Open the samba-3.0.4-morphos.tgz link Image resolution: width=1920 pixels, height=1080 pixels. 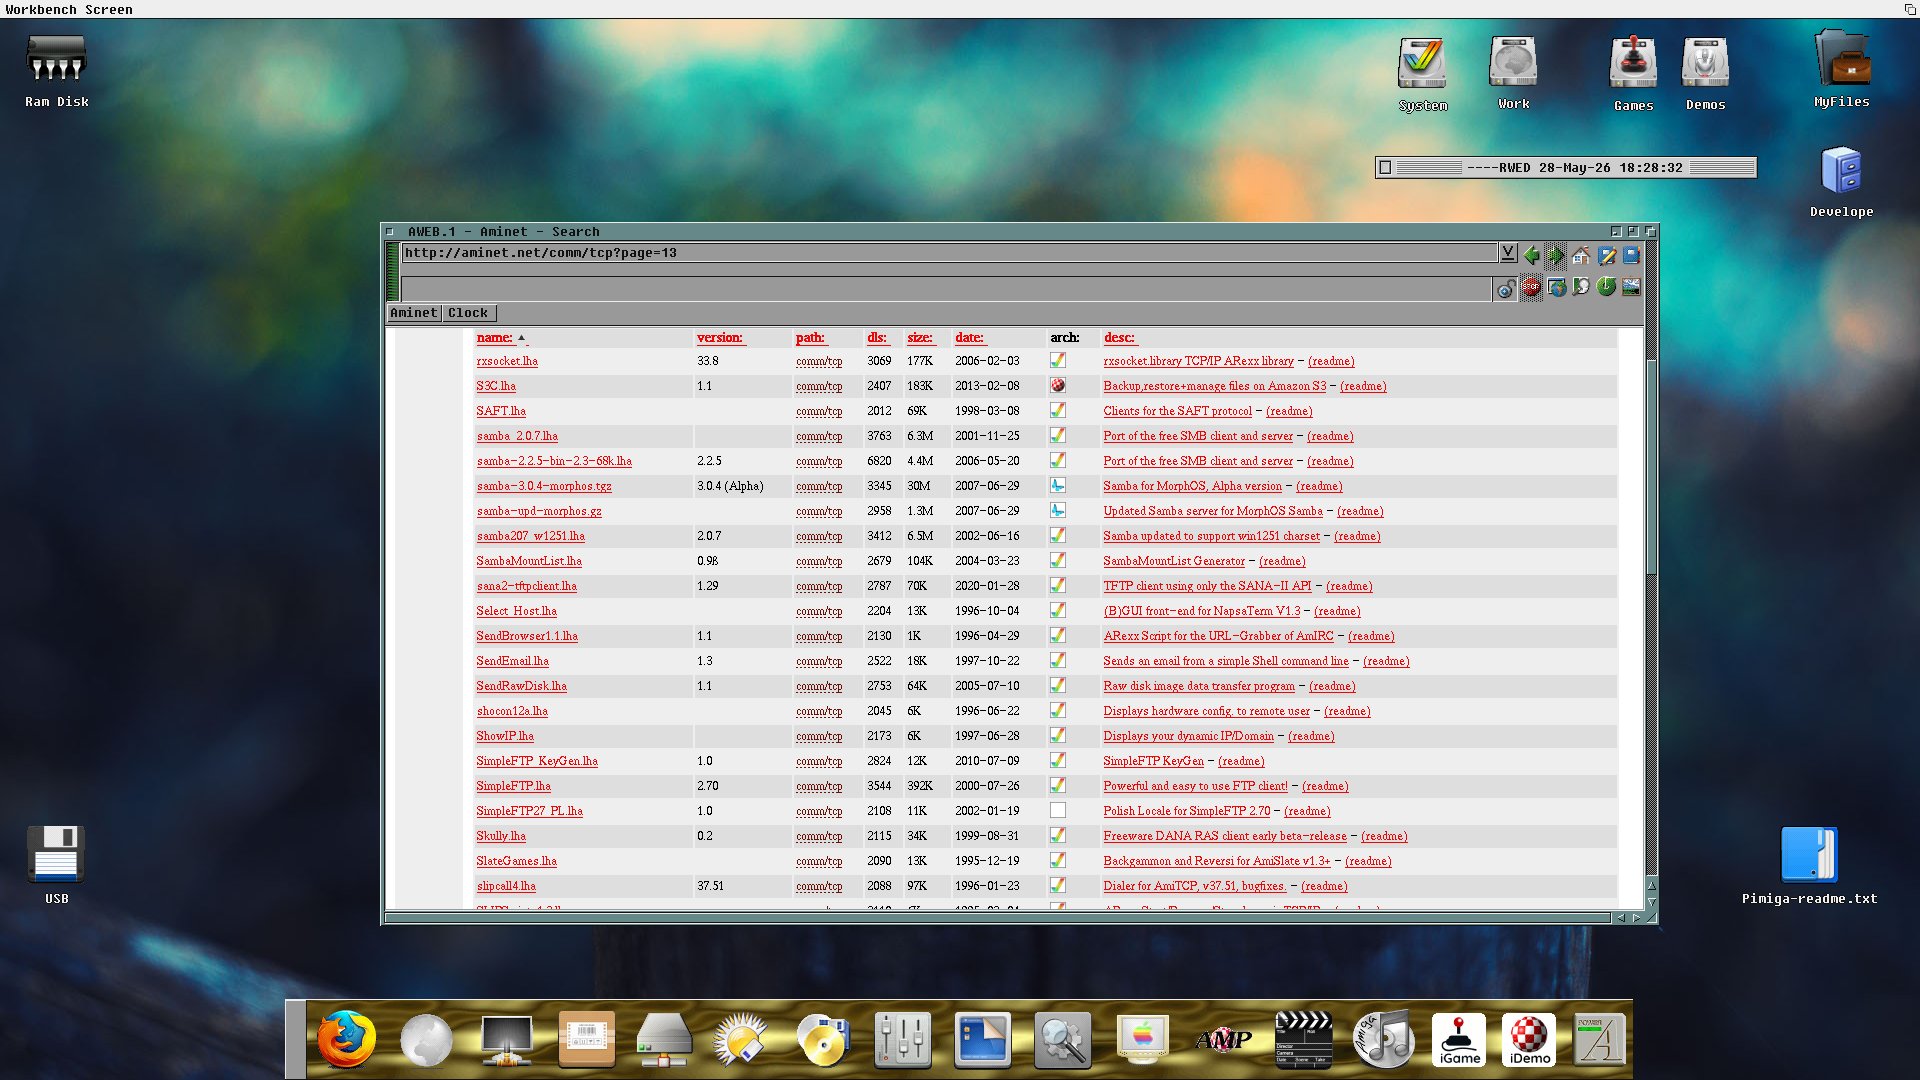point(544,486)
